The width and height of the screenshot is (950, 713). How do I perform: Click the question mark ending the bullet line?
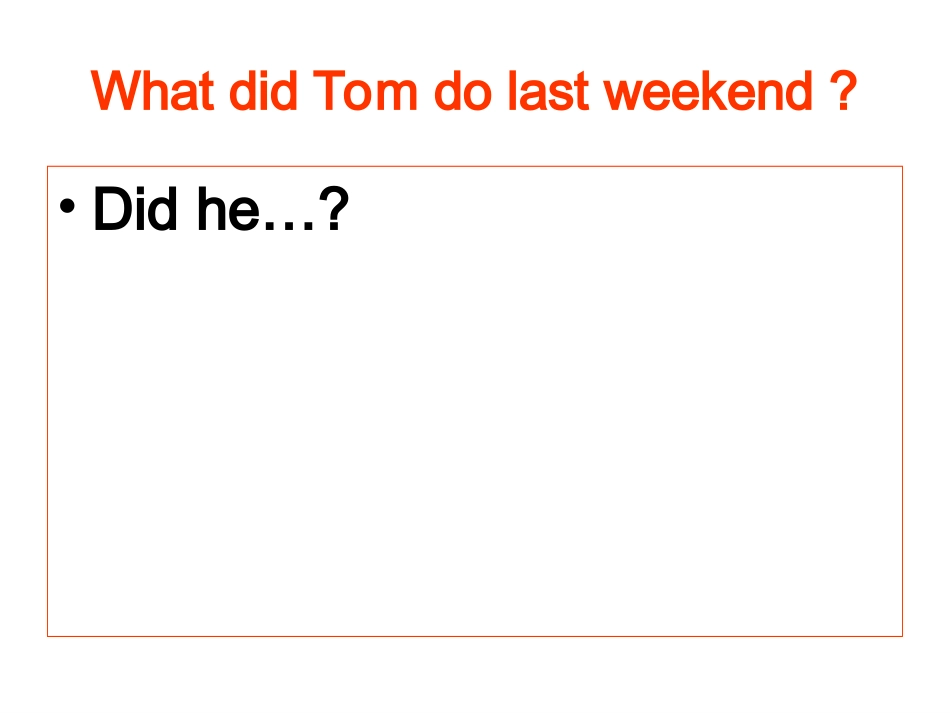tap(335, 210)
